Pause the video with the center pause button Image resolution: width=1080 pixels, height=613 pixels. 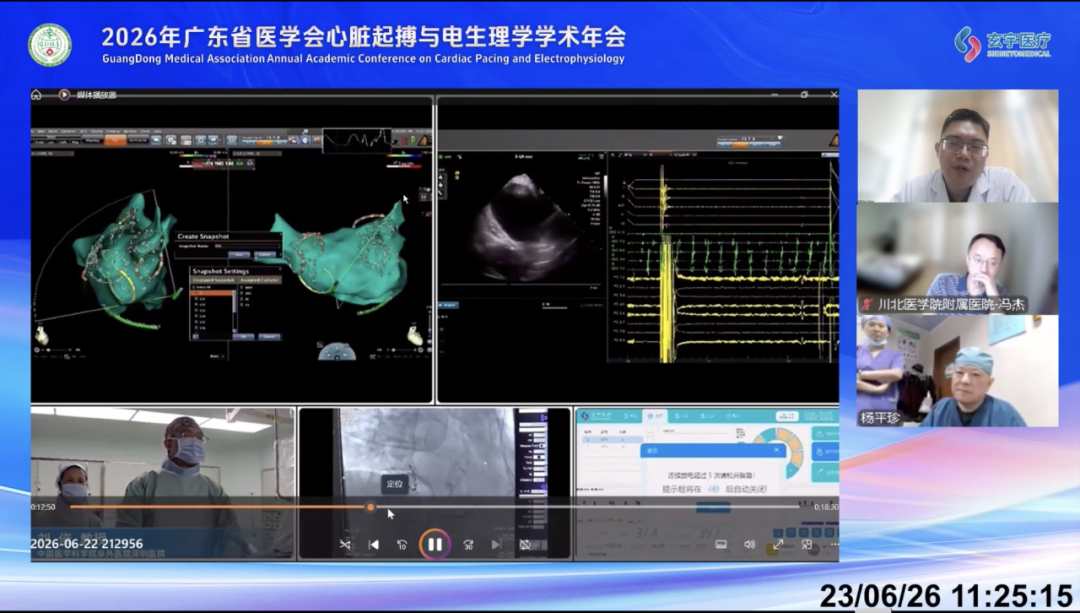coord(435,544)
